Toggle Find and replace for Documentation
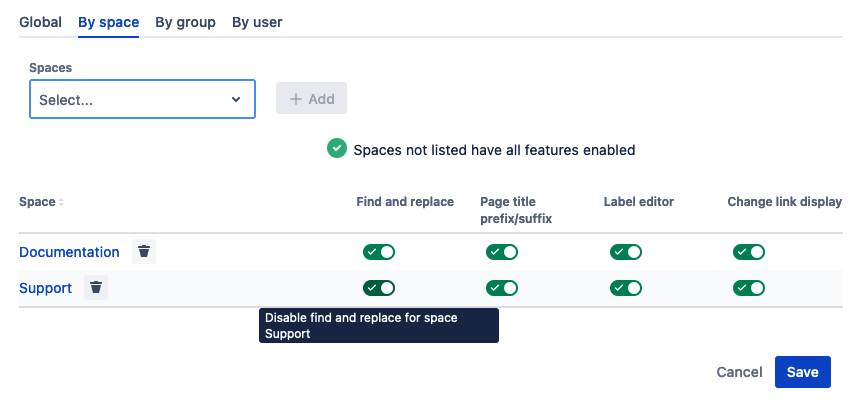The height and width of the screenshot is (407, 862). click(x=379, y=252)
